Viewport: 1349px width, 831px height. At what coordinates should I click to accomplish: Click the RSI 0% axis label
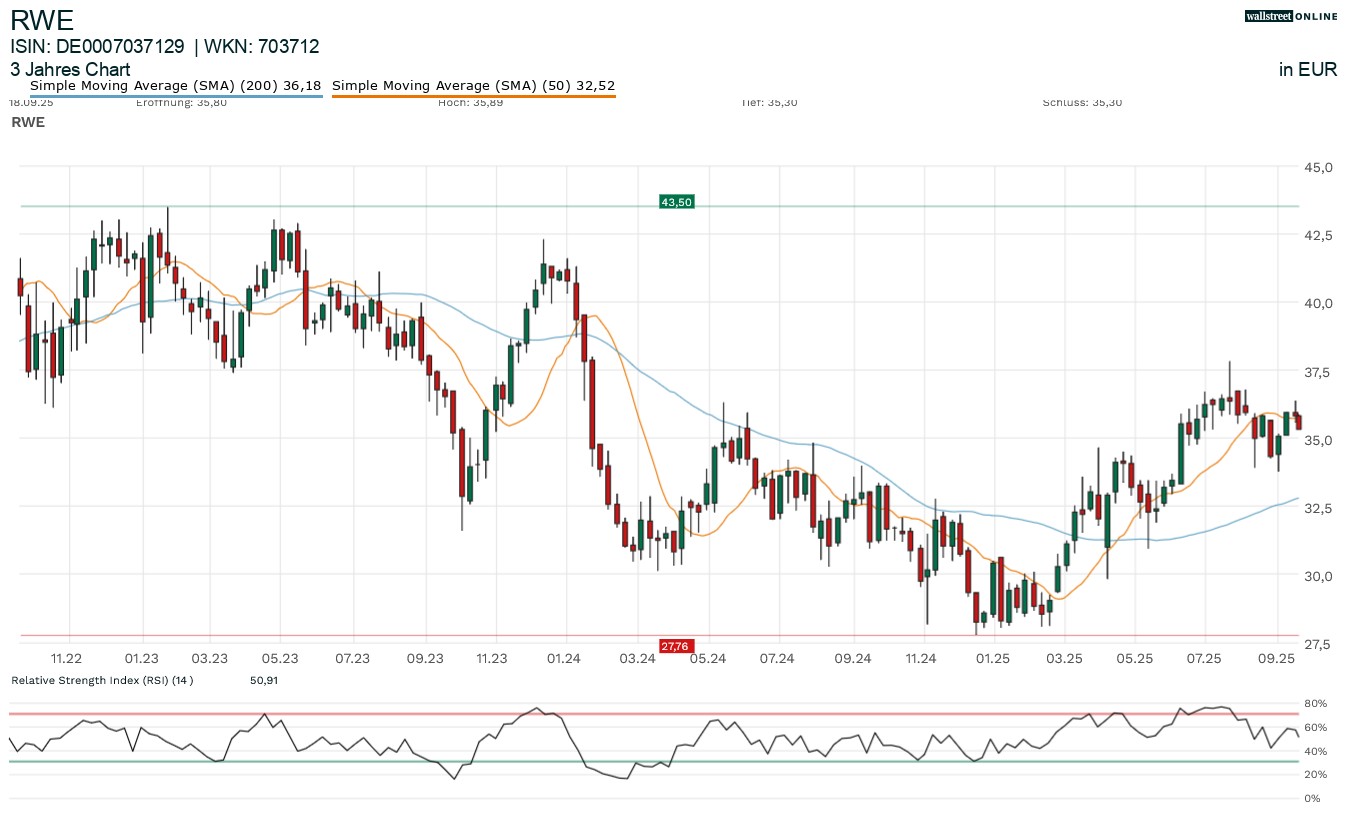tap(1314, 798)
